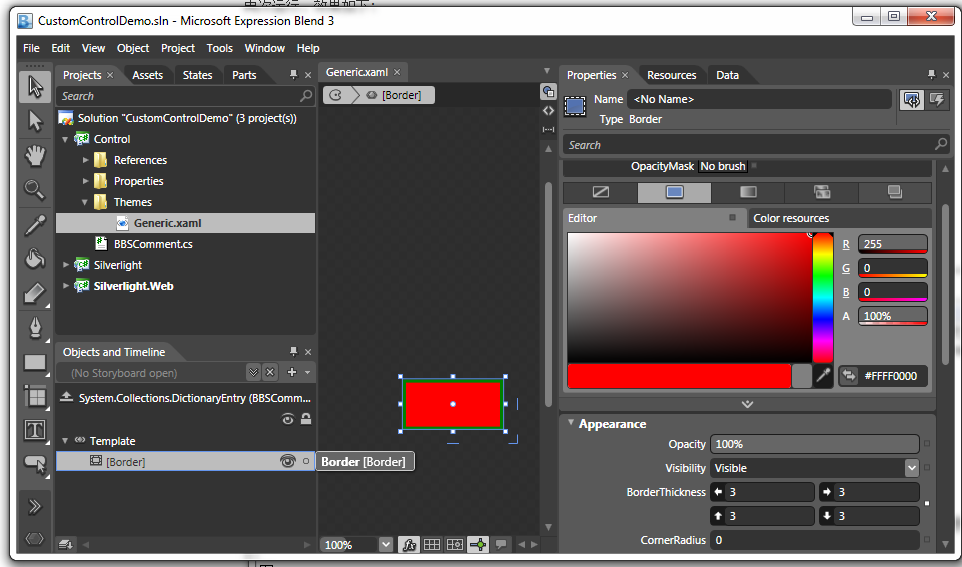This screenshot has height=567, width=962.
Task: Switch to the States tab
Action: 197,75
